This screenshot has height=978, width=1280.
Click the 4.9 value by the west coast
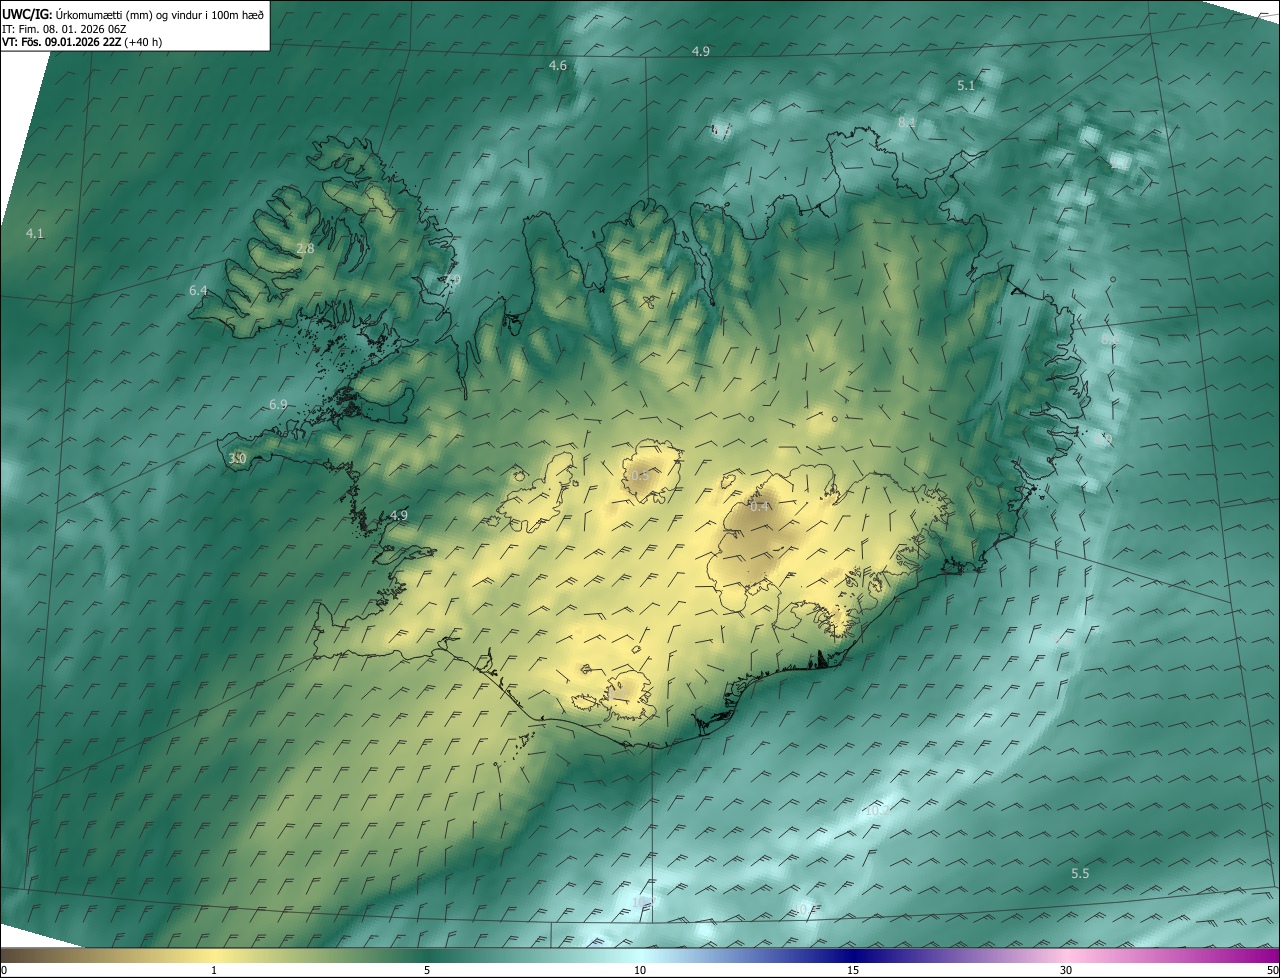point(399,516)
